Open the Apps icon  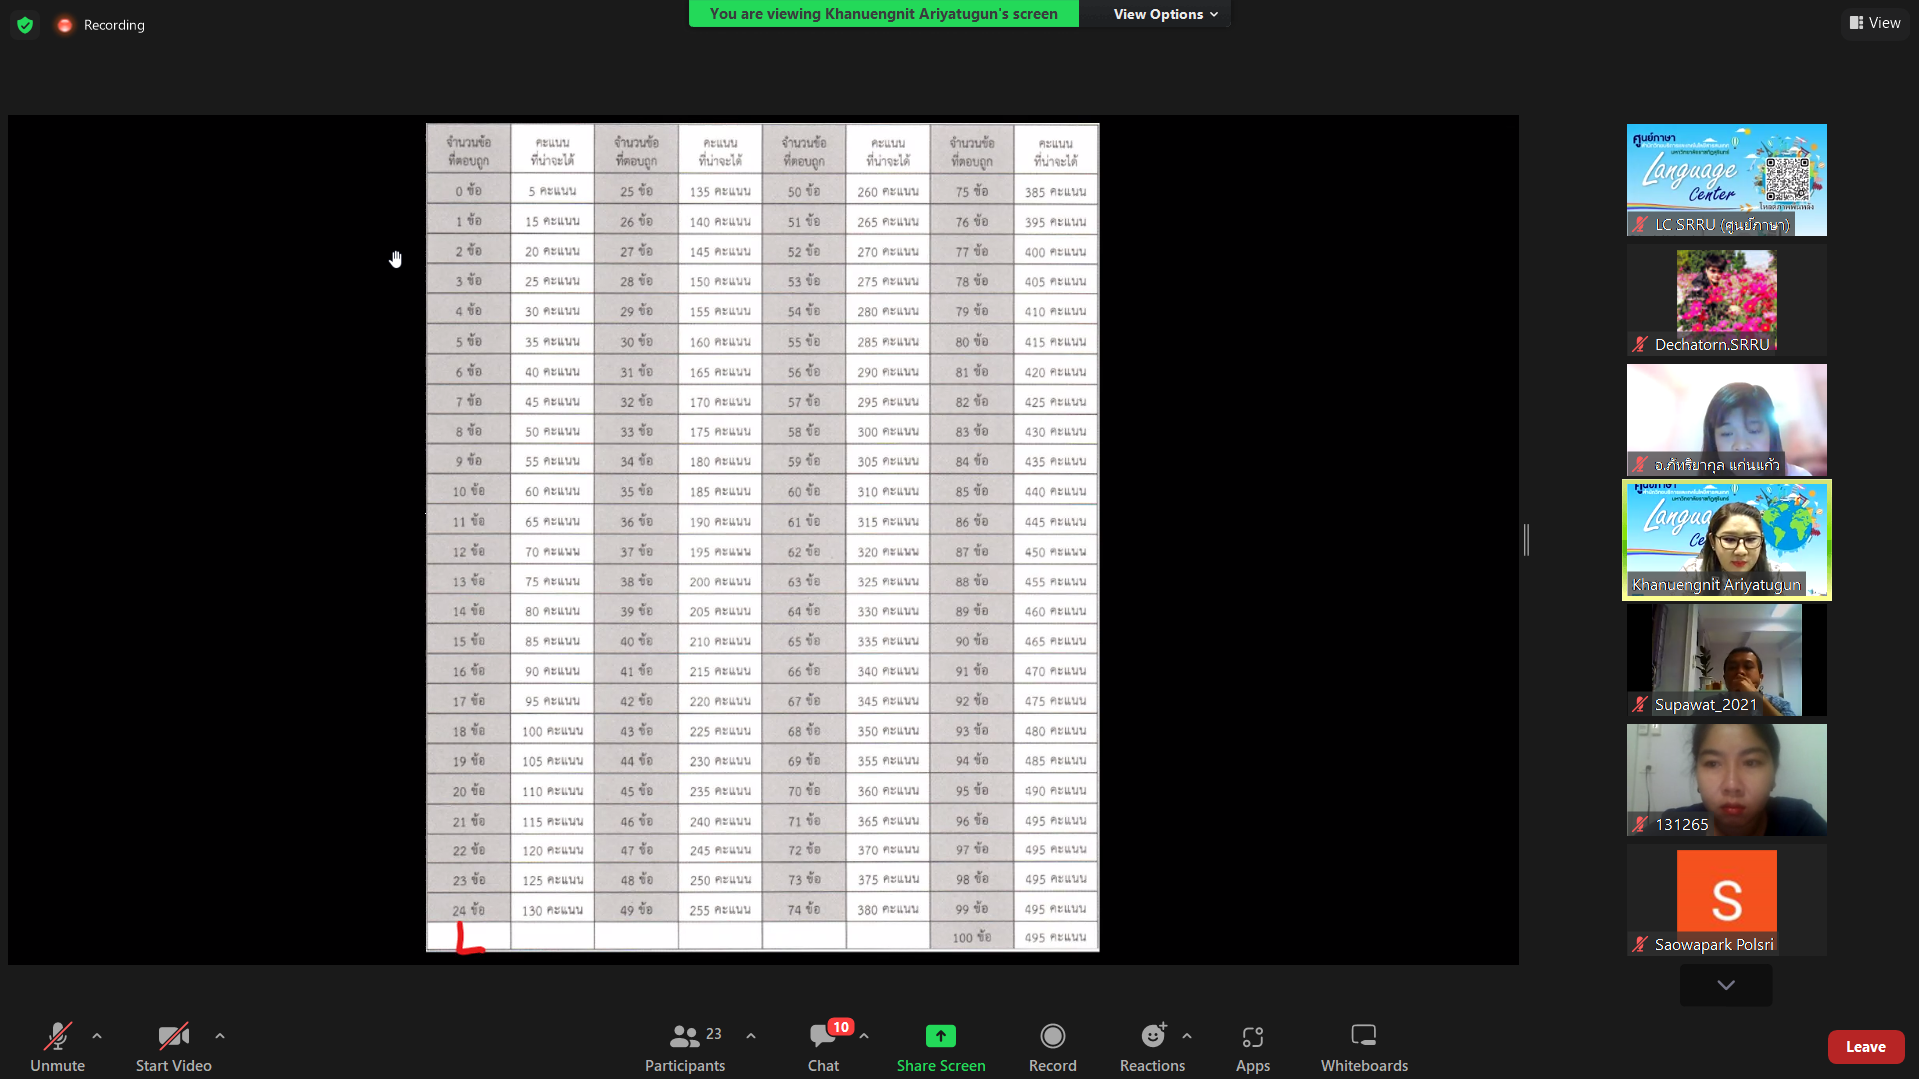pos(1252,1036)
